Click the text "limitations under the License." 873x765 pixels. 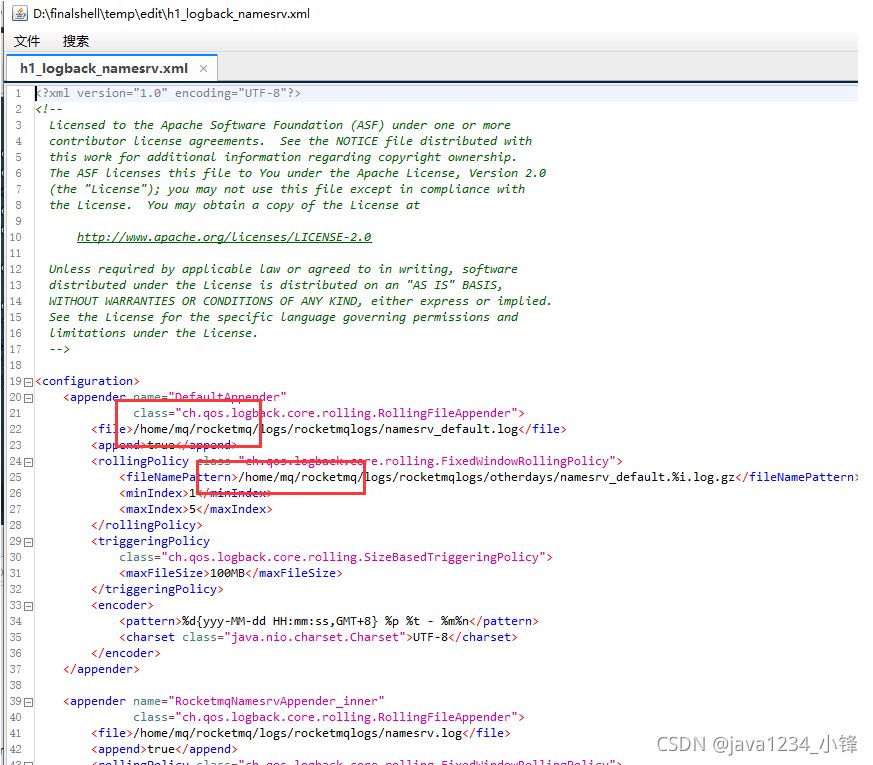pos(154,333)
